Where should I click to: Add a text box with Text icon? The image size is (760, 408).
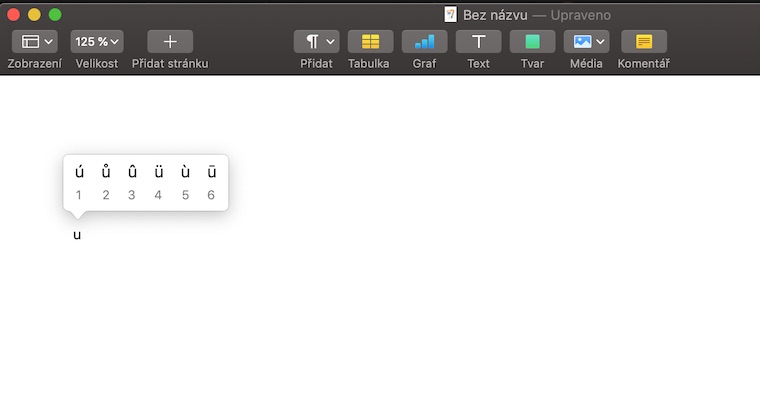point(478,42)
